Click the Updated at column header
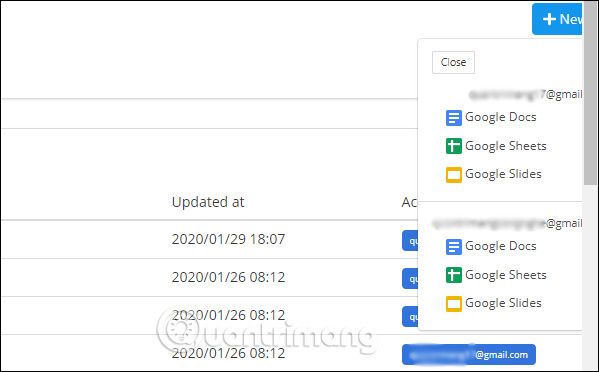The width and height of the screenshot is (599, 372). tap(208, 202)
